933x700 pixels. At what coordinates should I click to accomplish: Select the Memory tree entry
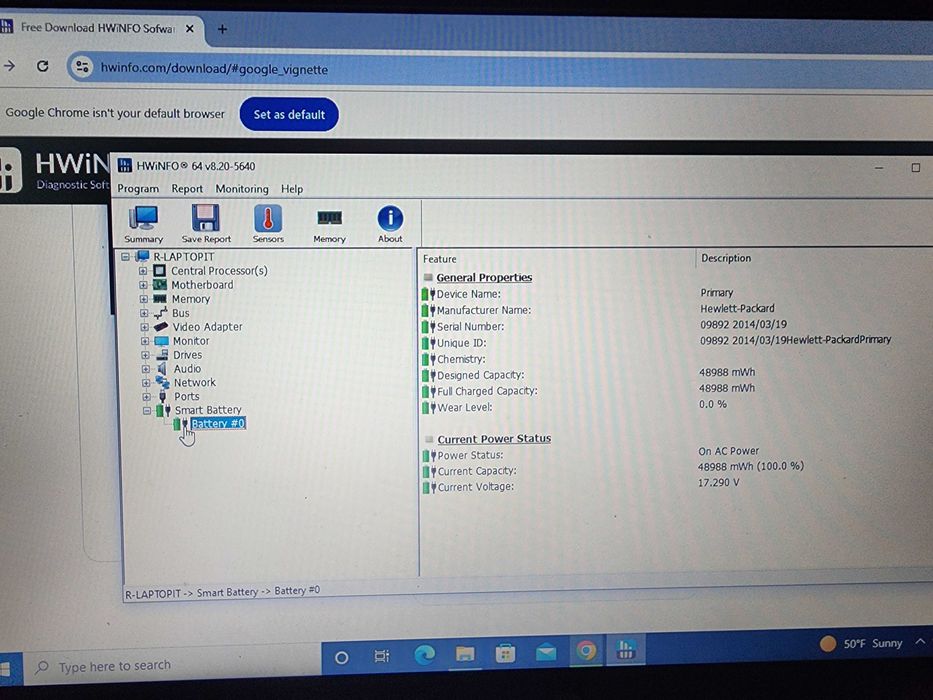pos(190,299)
